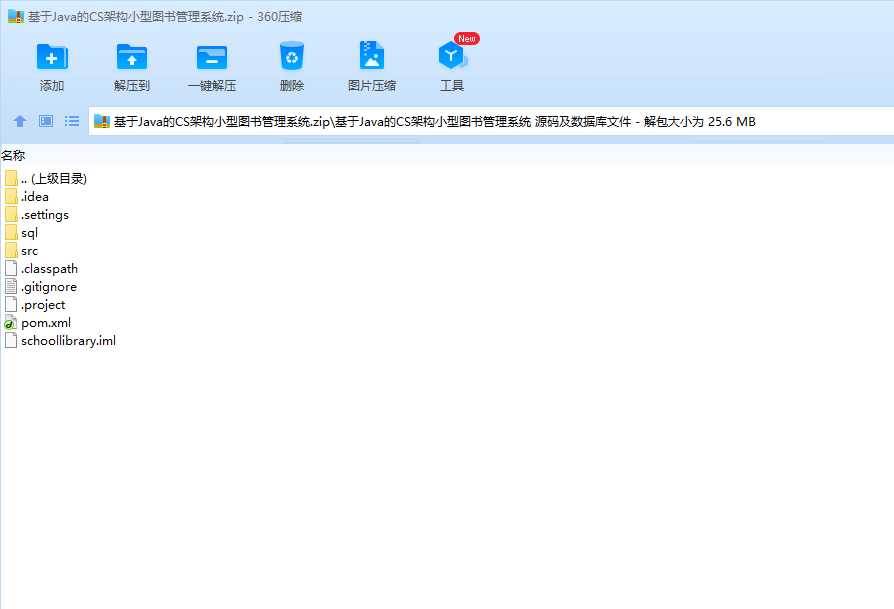This screenshot has width=894, height=609.
Task: Click the red New badge
Action: tap(467, 38)
